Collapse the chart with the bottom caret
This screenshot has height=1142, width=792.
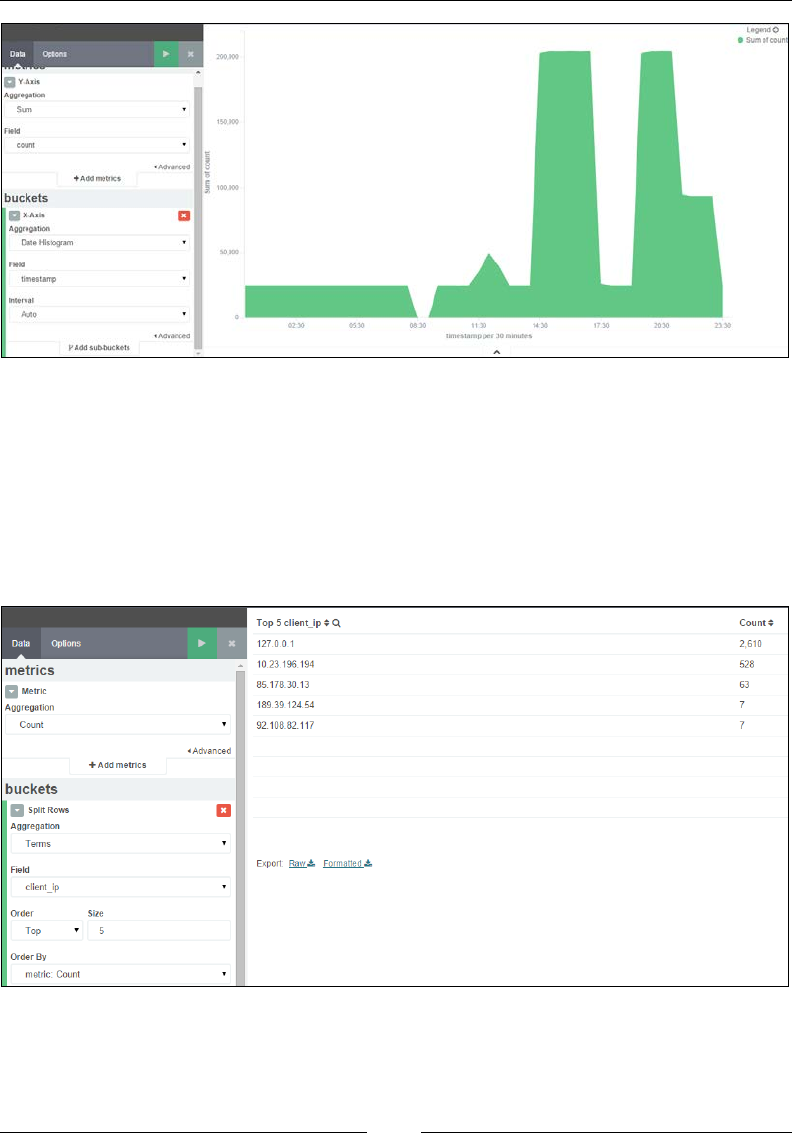pyautogui.click(x=497, y=352)
